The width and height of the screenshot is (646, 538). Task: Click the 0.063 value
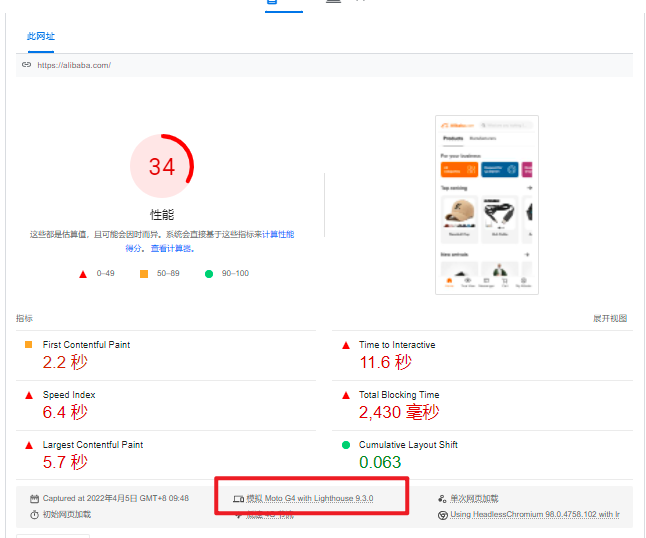click(x=380, y=462)
